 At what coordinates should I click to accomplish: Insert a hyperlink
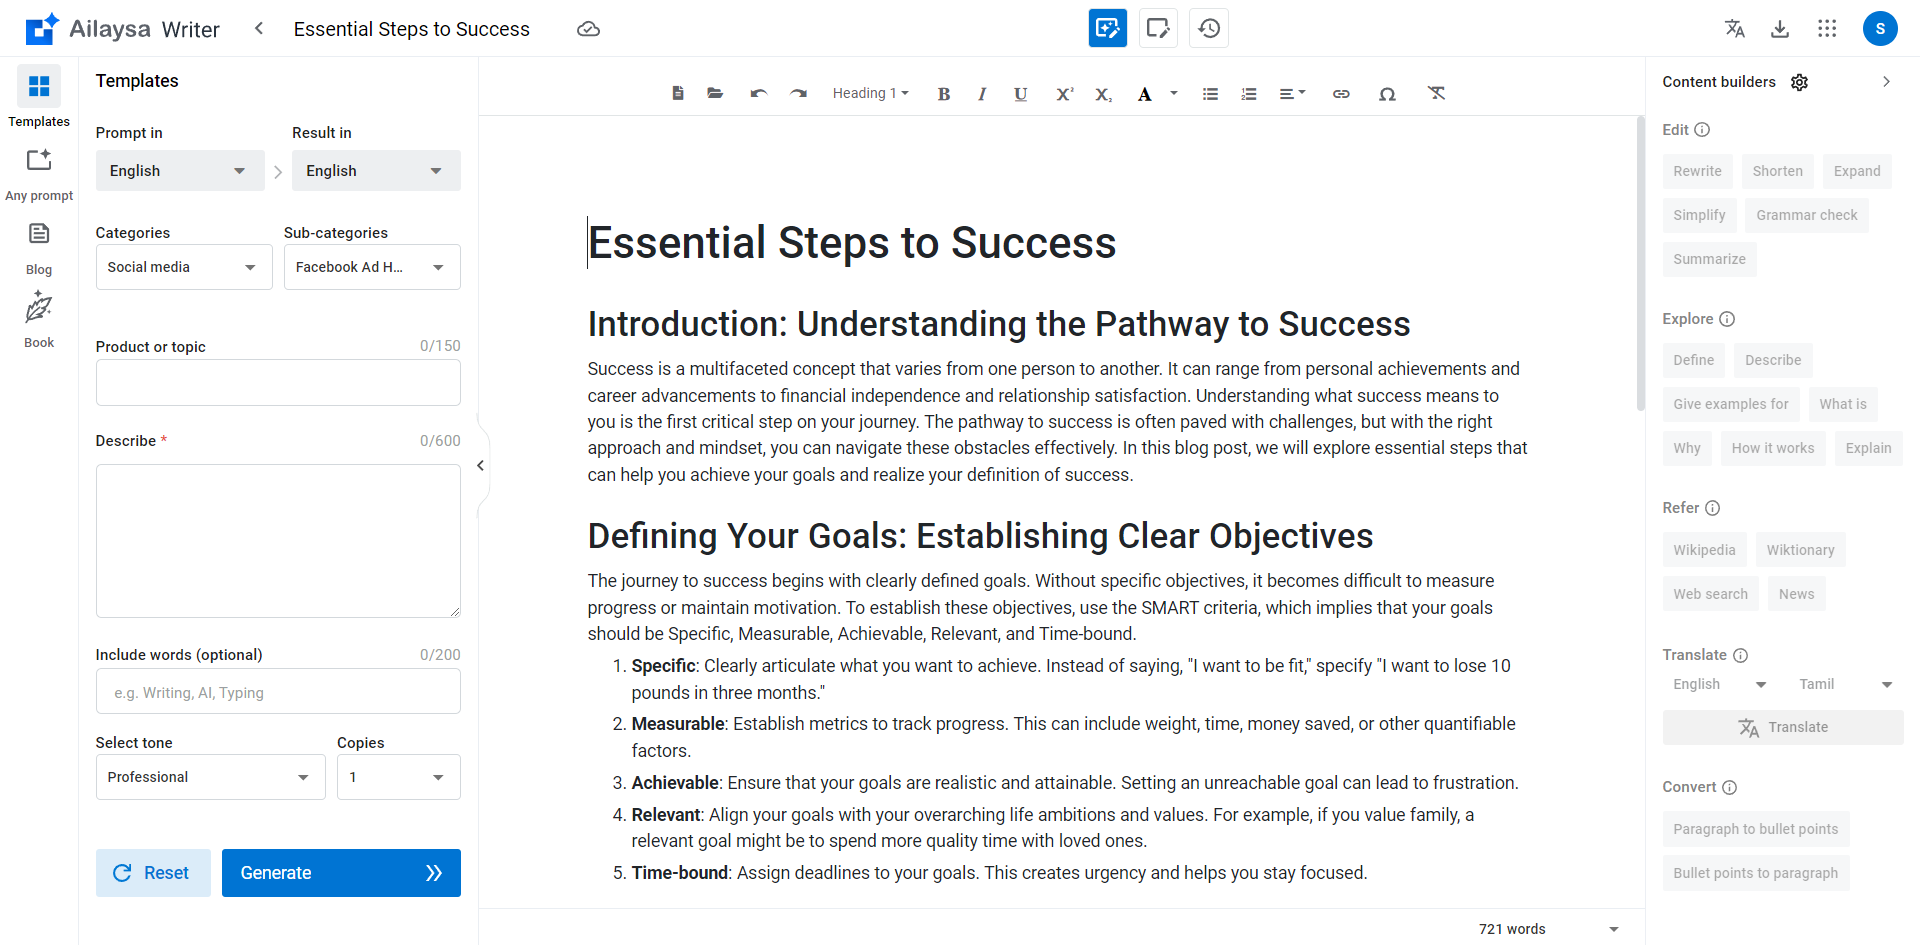[x=1341, y=94]
